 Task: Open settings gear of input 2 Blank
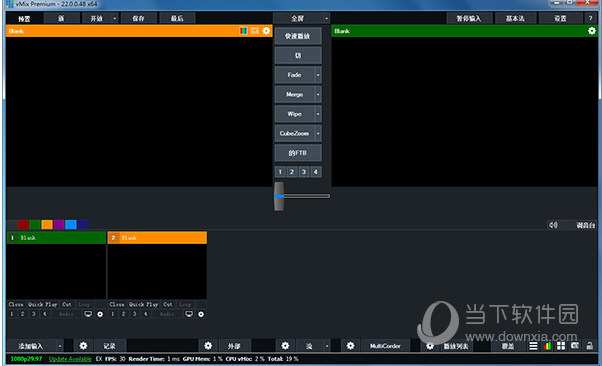(x=201, y=314)
